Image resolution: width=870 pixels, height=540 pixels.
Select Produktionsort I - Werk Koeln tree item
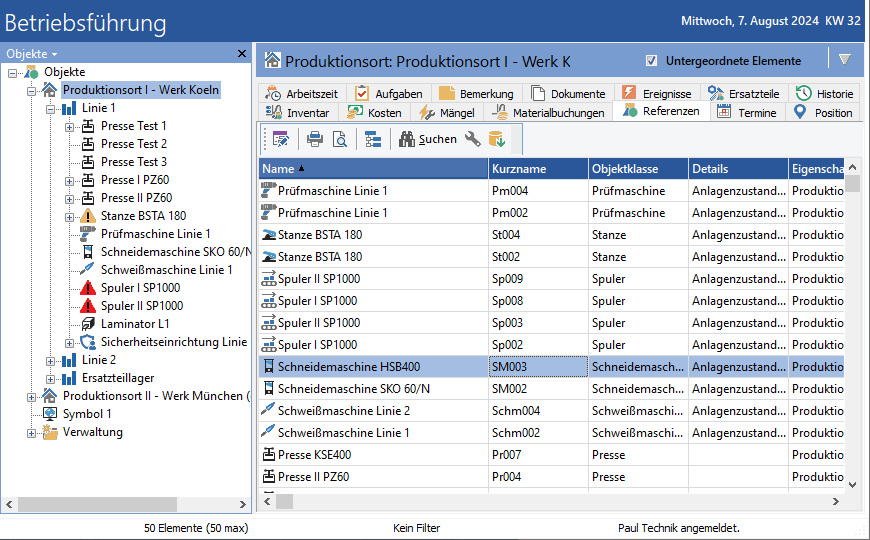[141, 90]
